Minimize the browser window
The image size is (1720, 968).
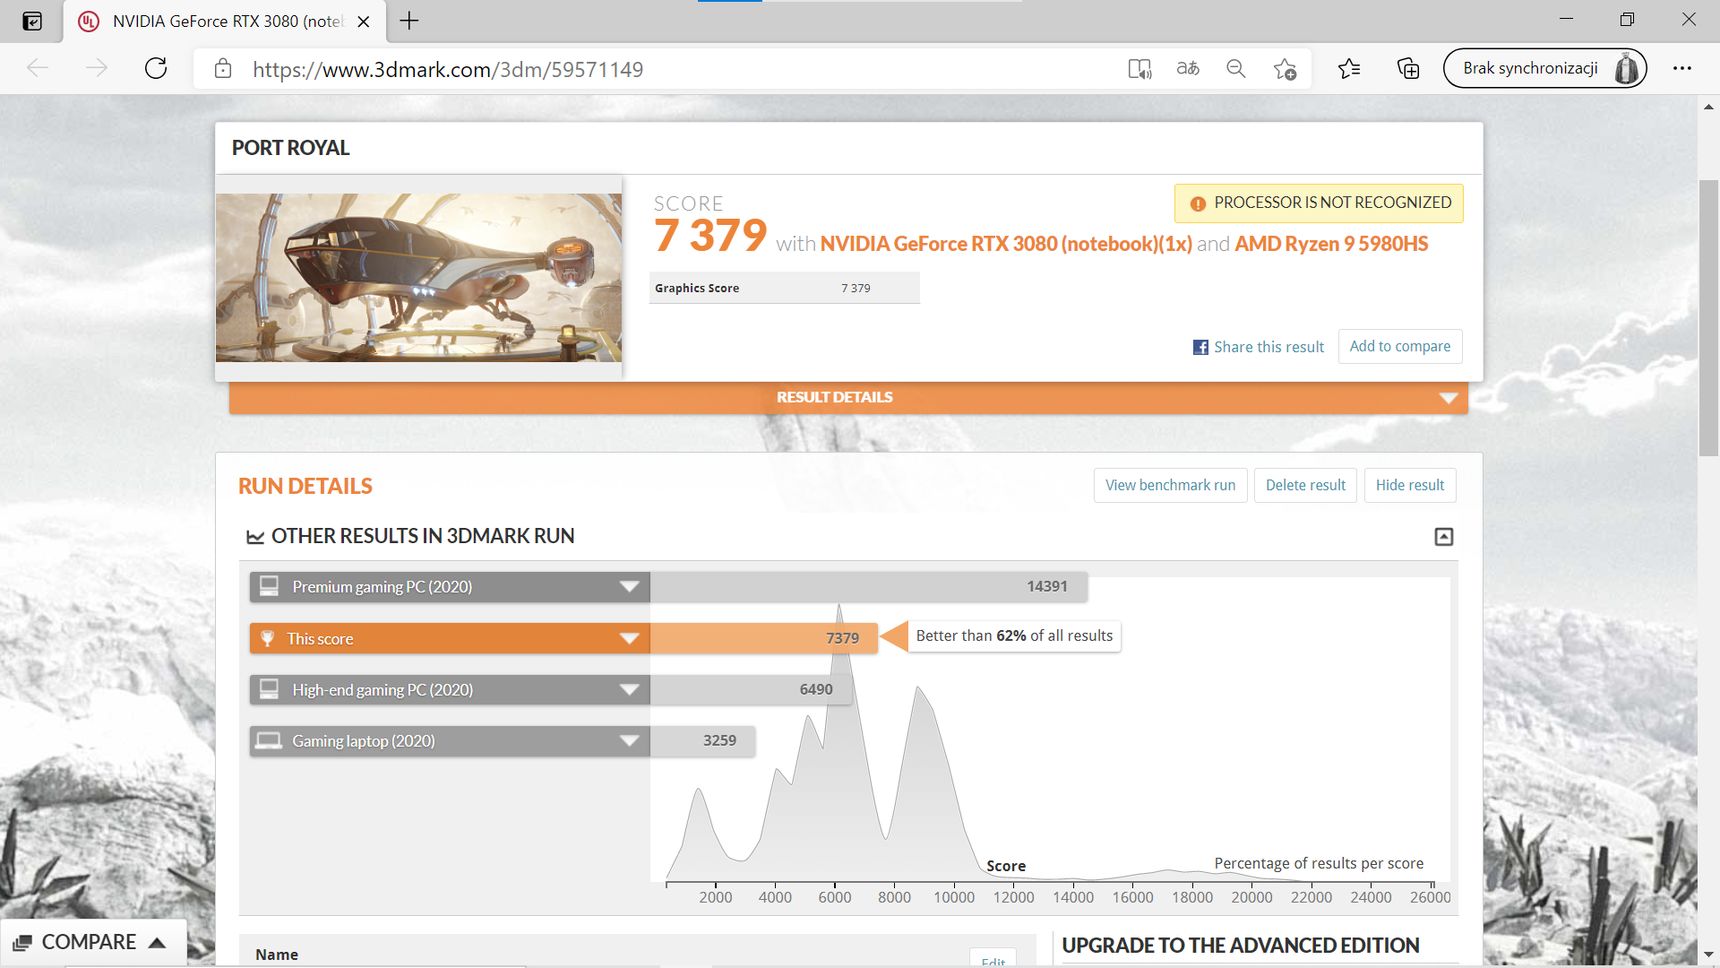click(1566, 20)
